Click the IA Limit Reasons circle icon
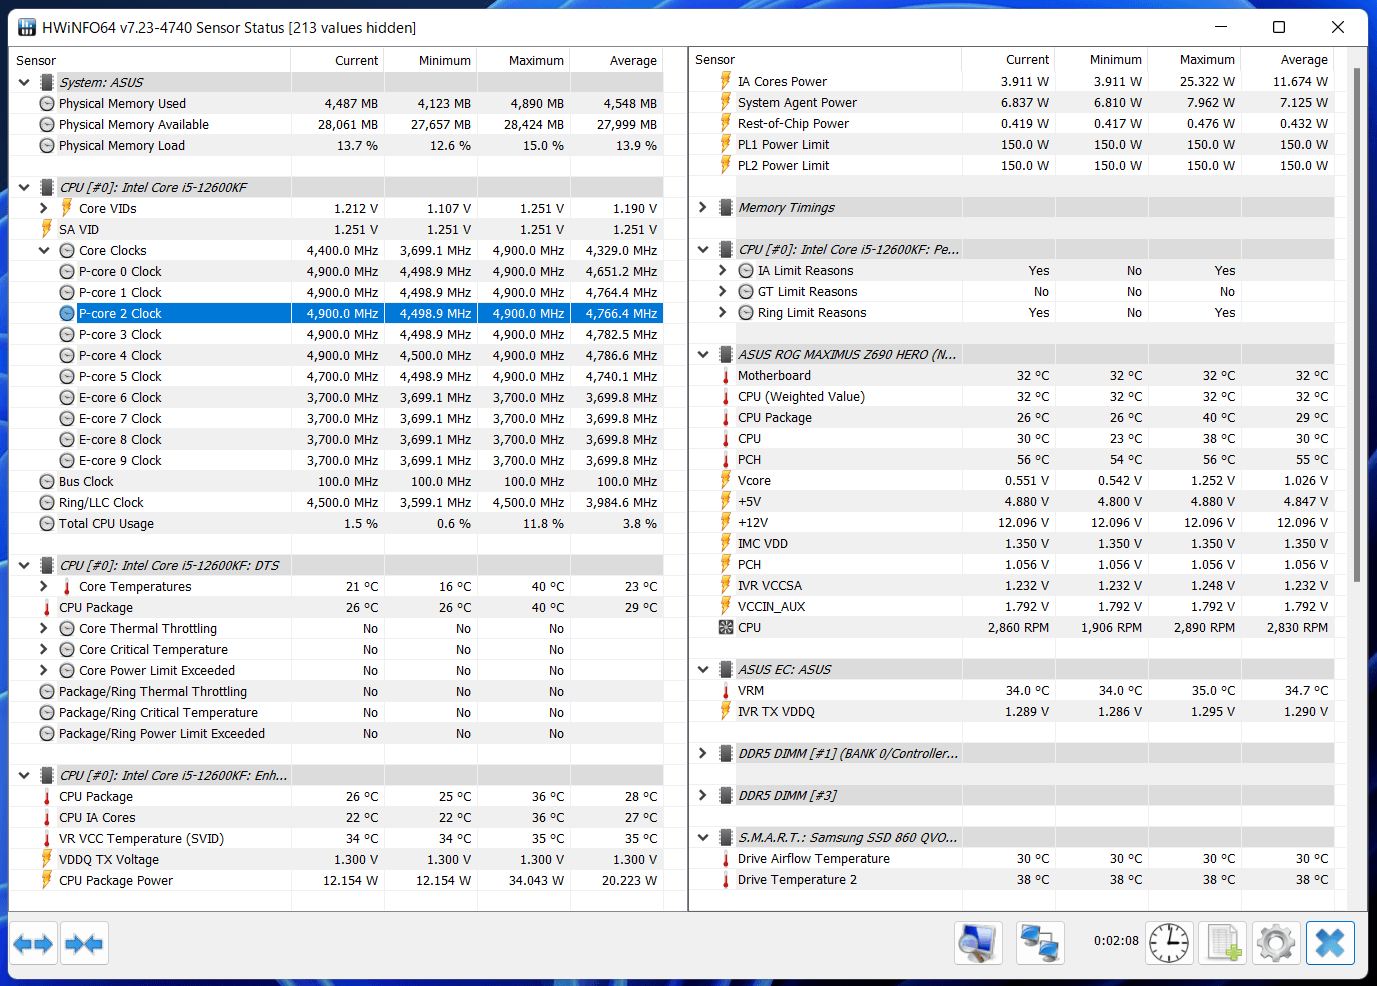The width and height of the screenshot is (1377, 986). [746, 271]
